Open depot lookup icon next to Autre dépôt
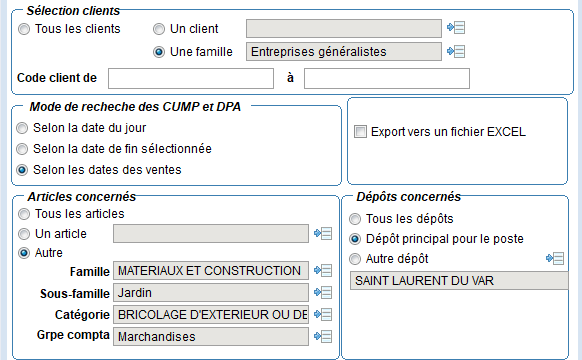The height and width of the screenshot is (360, 582). point(555,258)
